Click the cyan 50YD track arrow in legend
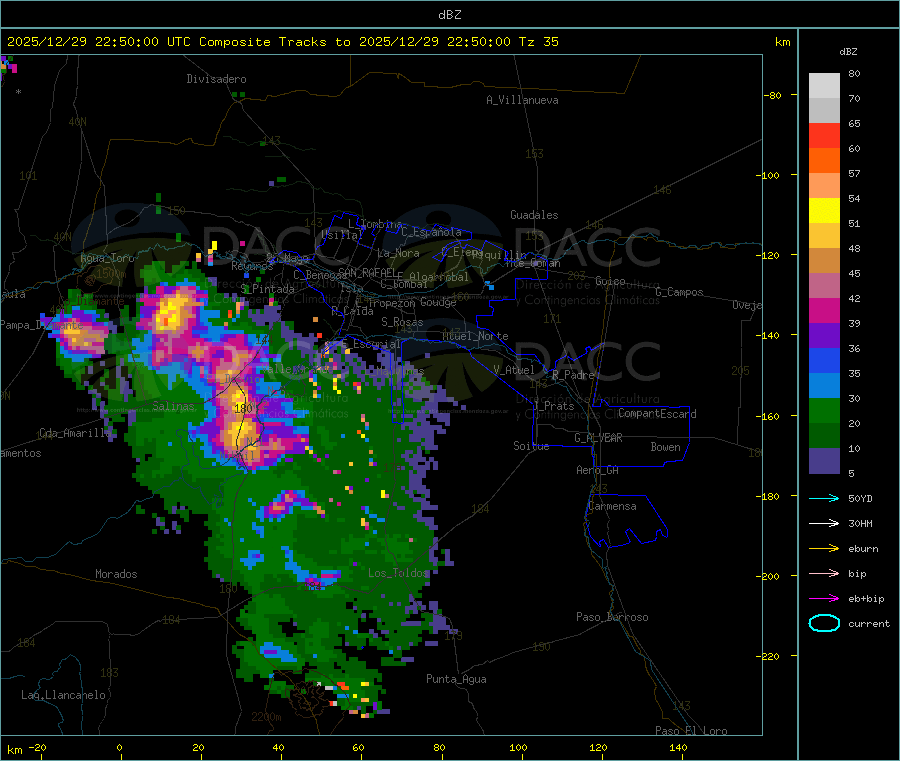 click(824, 498)
